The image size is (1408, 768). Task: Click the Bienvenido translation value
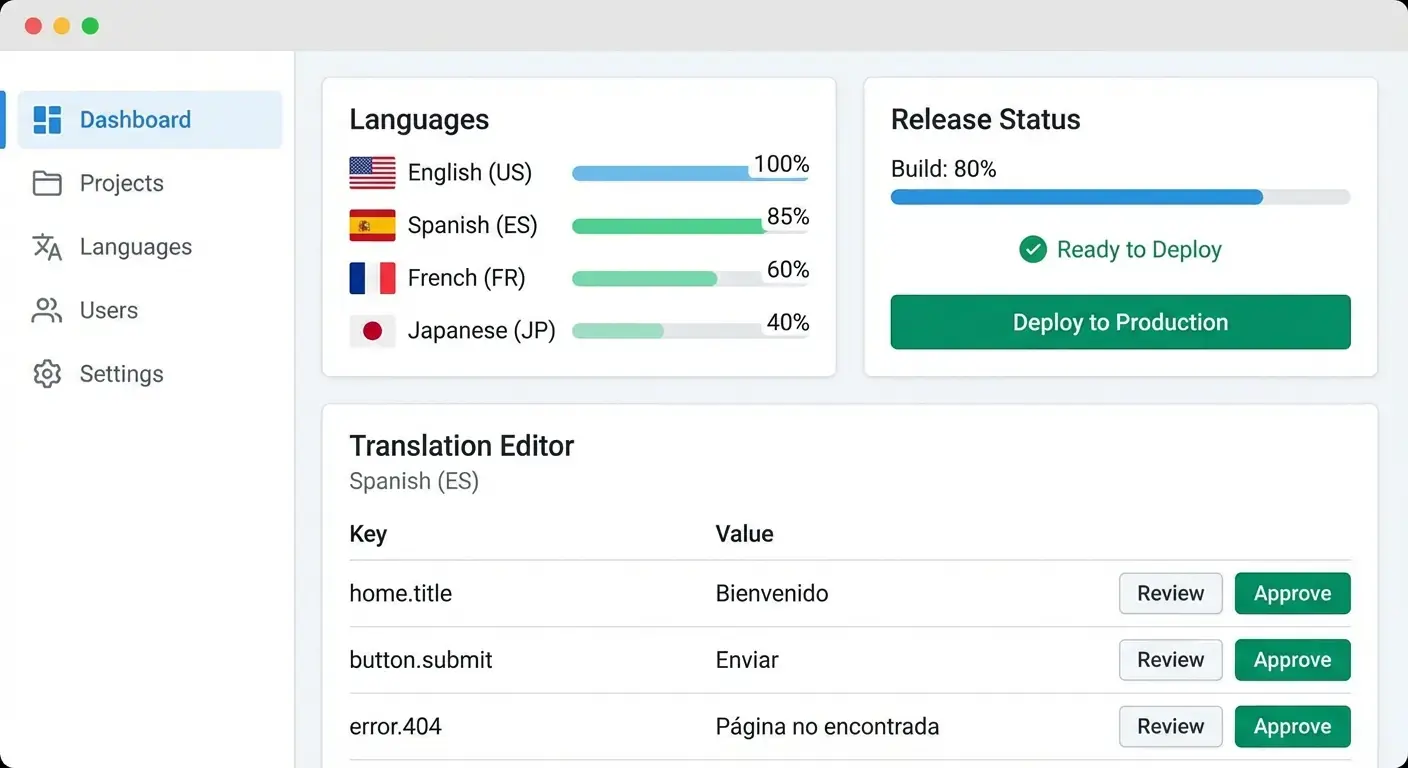pos(771,593)
